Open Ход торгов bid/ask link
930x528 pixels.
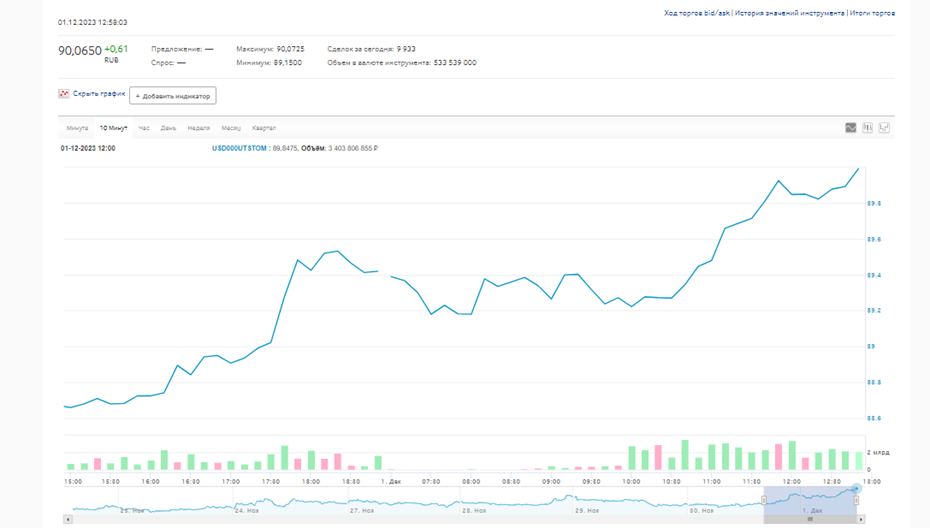click(697, 13)
